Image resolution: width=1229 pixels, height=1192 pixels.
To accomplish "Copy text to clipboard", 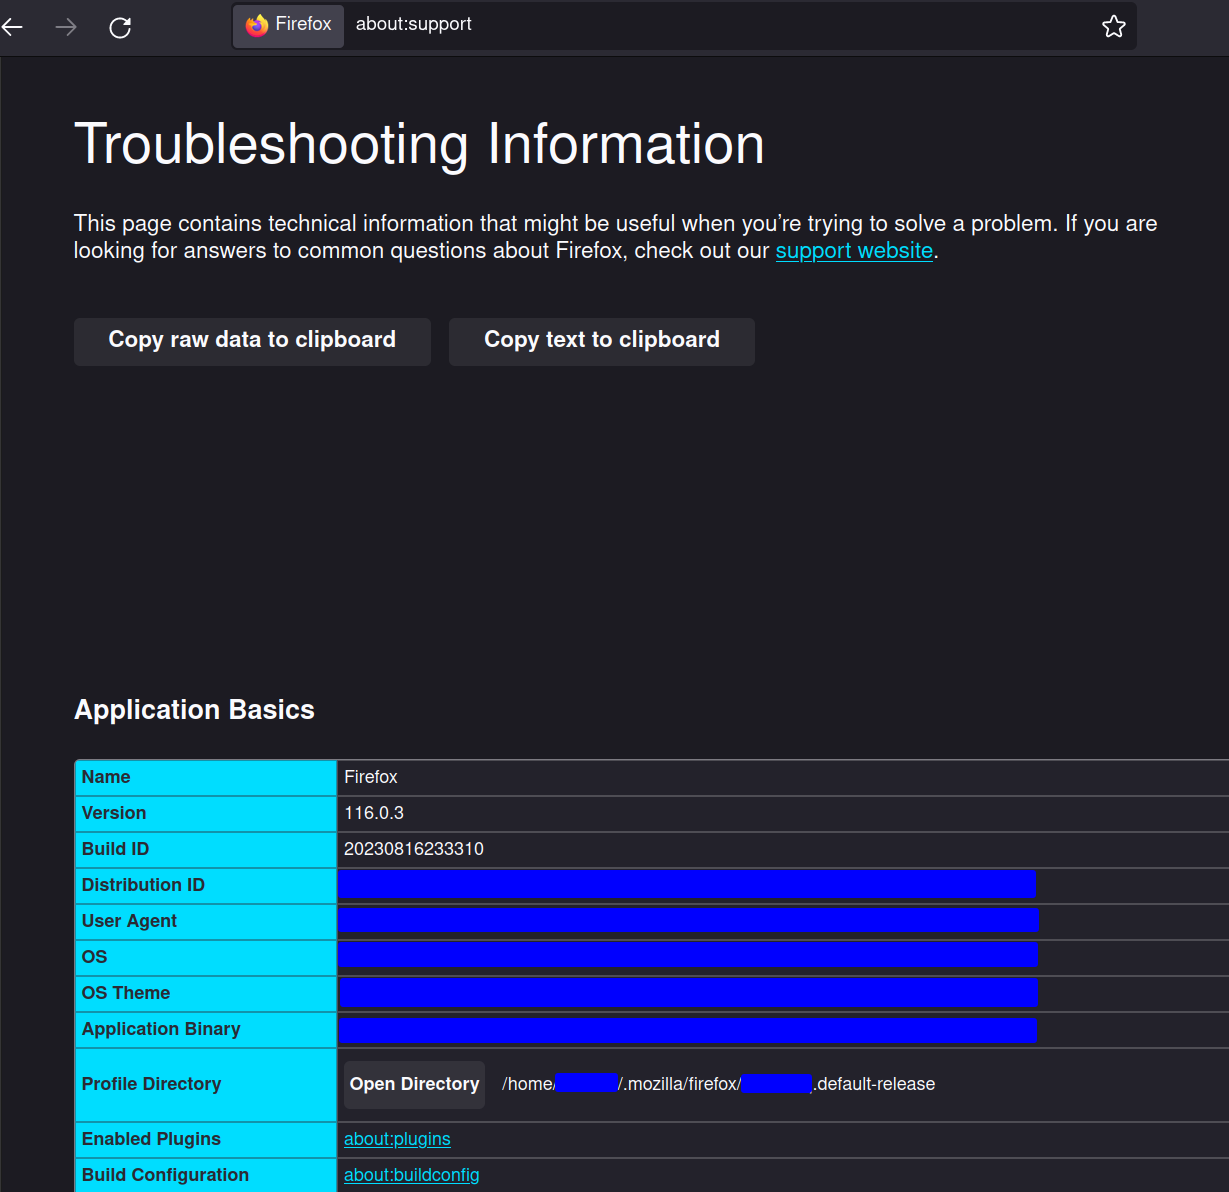I will [x=602, y=341].
